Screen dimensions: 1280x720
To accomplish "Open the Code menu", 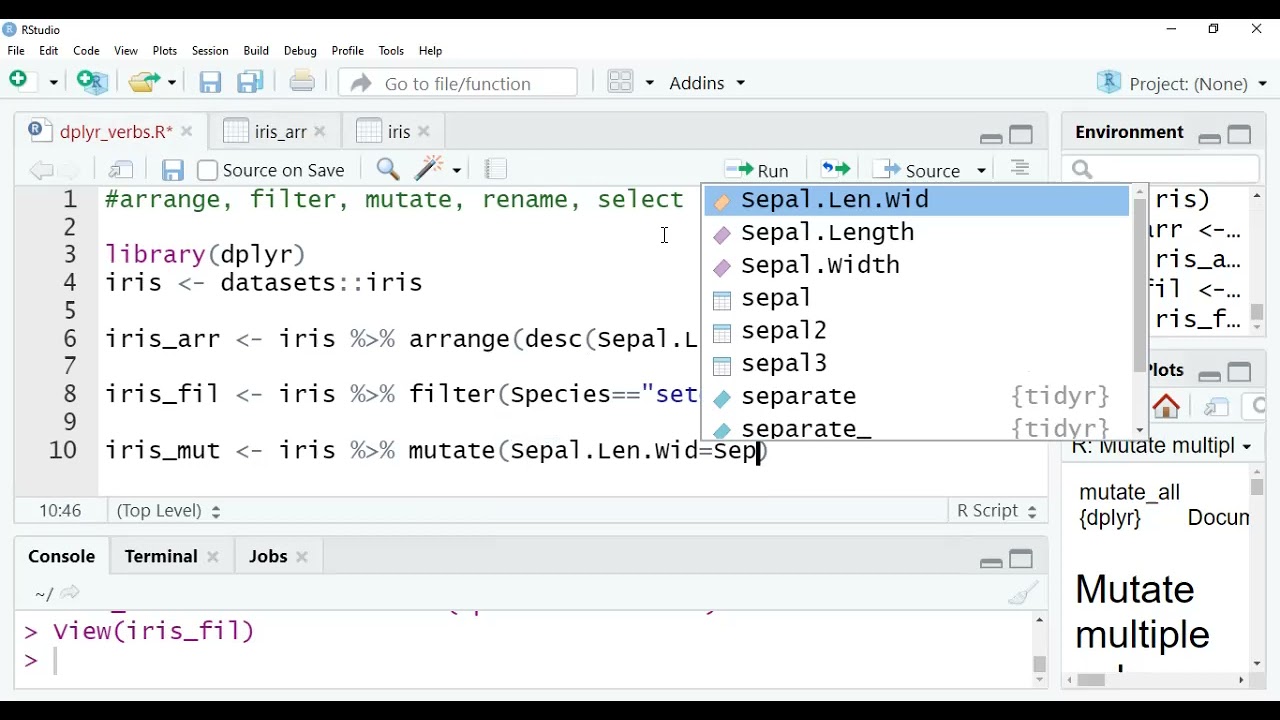I will pos(87,50).
